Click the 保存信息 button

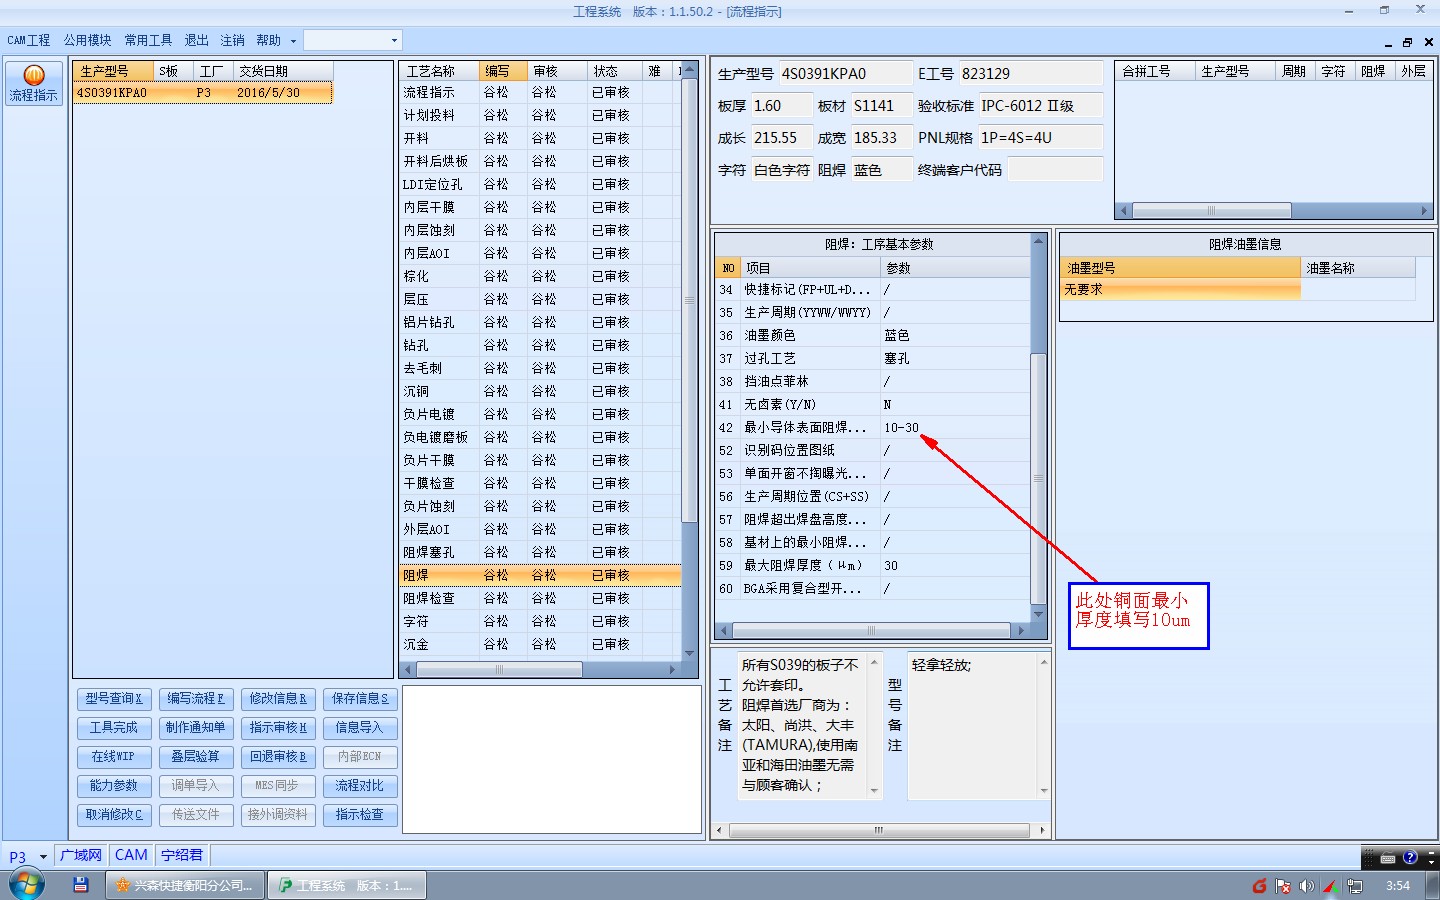pos(360,698)
